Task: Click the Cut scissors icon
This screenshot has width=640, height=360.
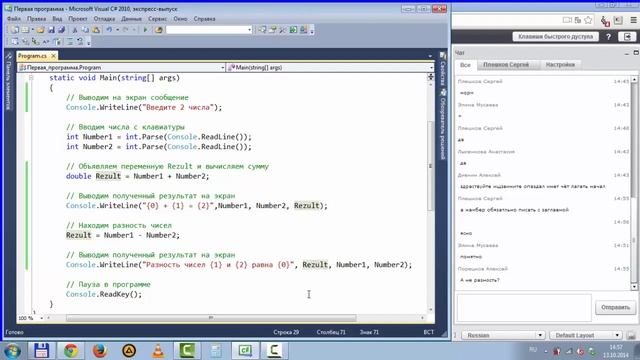Action: point(75,30)
